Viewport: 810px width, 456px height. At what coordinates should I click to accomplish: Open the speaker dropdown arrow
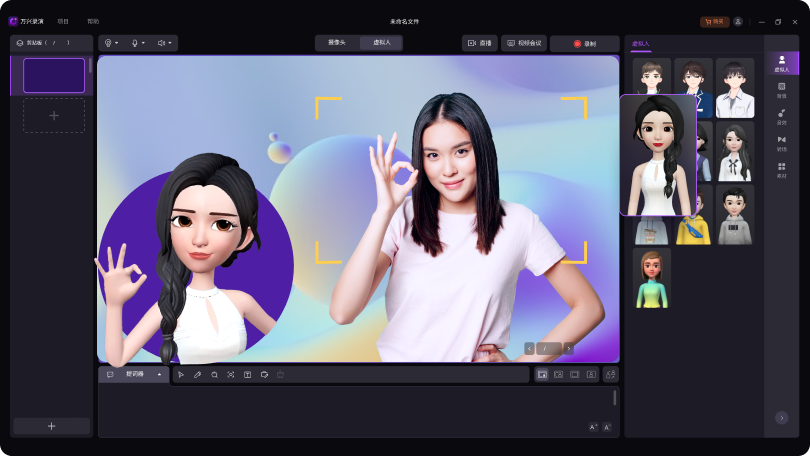pos(169,43)
